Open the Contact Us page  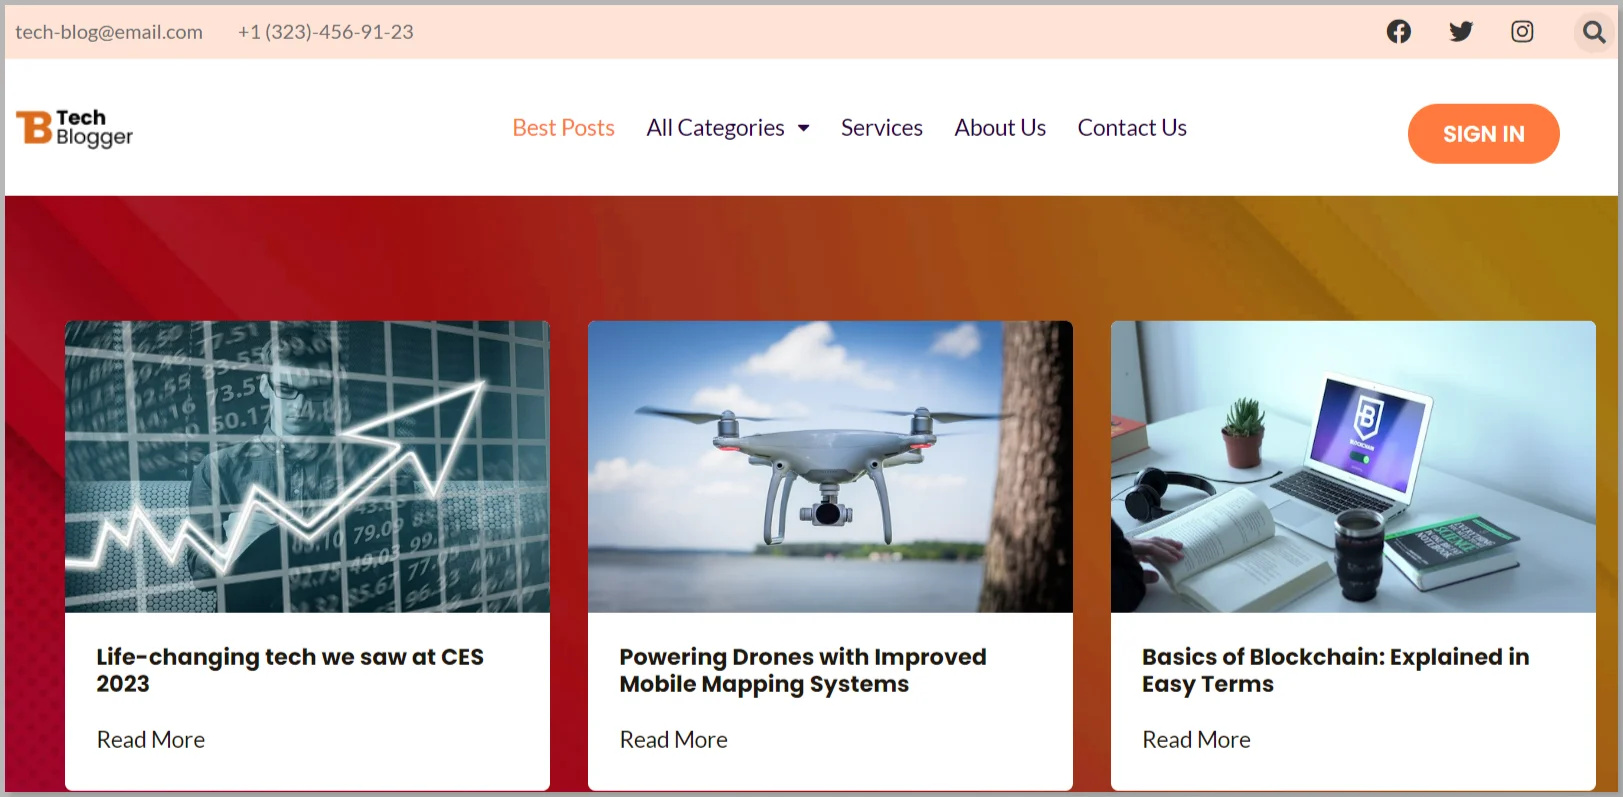[x=1132, y=128]
